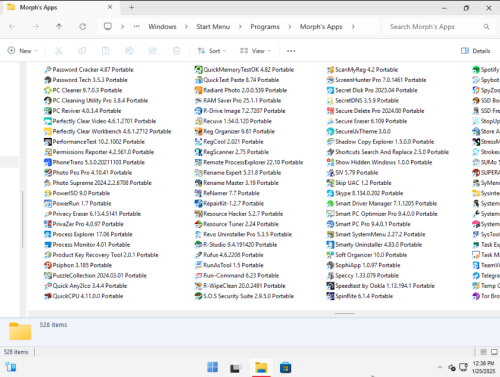Viewport: 500px width, 377px height.
Task: Select the Rufus 4.6.2208 Portable icon
Action: [198, 255]
